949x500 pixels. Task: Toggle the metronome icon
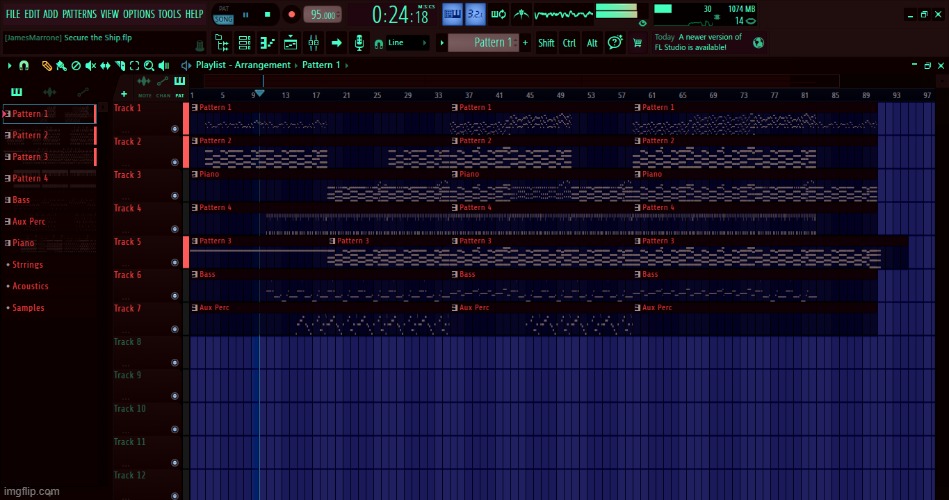521,14
